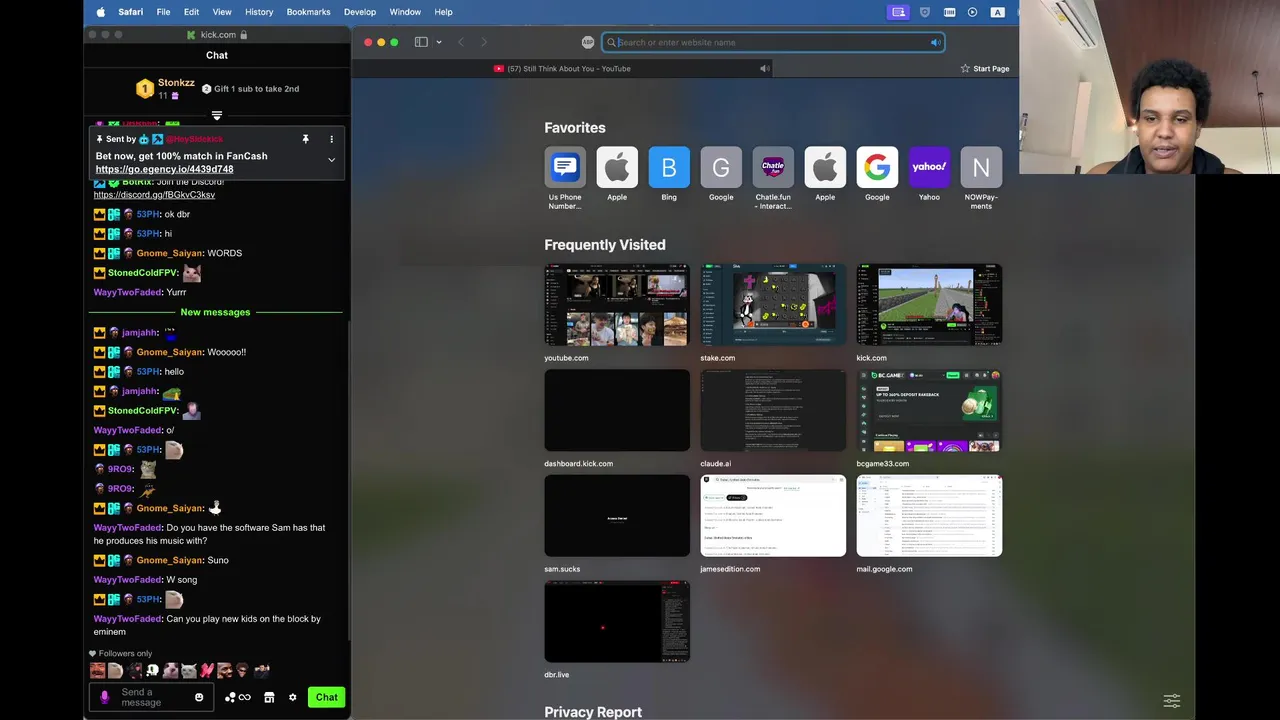Click the Stonkzz top gifter name
This screenshot has height=720, width=1280.
176,83
